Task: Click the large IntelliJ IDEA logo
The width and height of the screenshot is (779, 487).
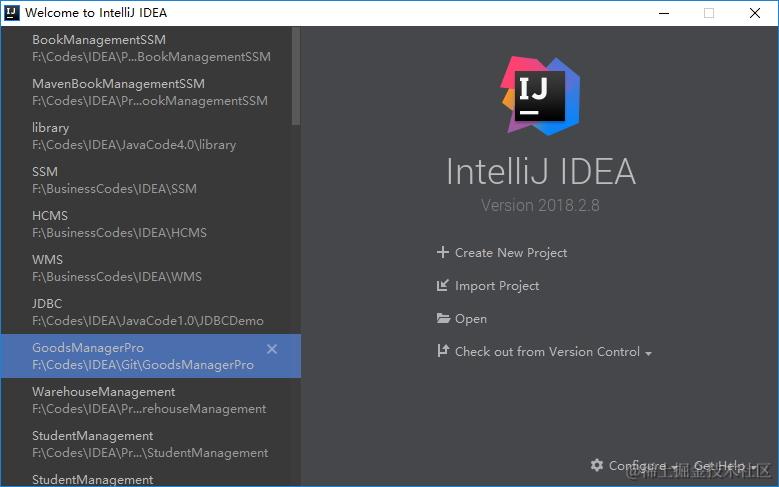Action: point(541,95)
